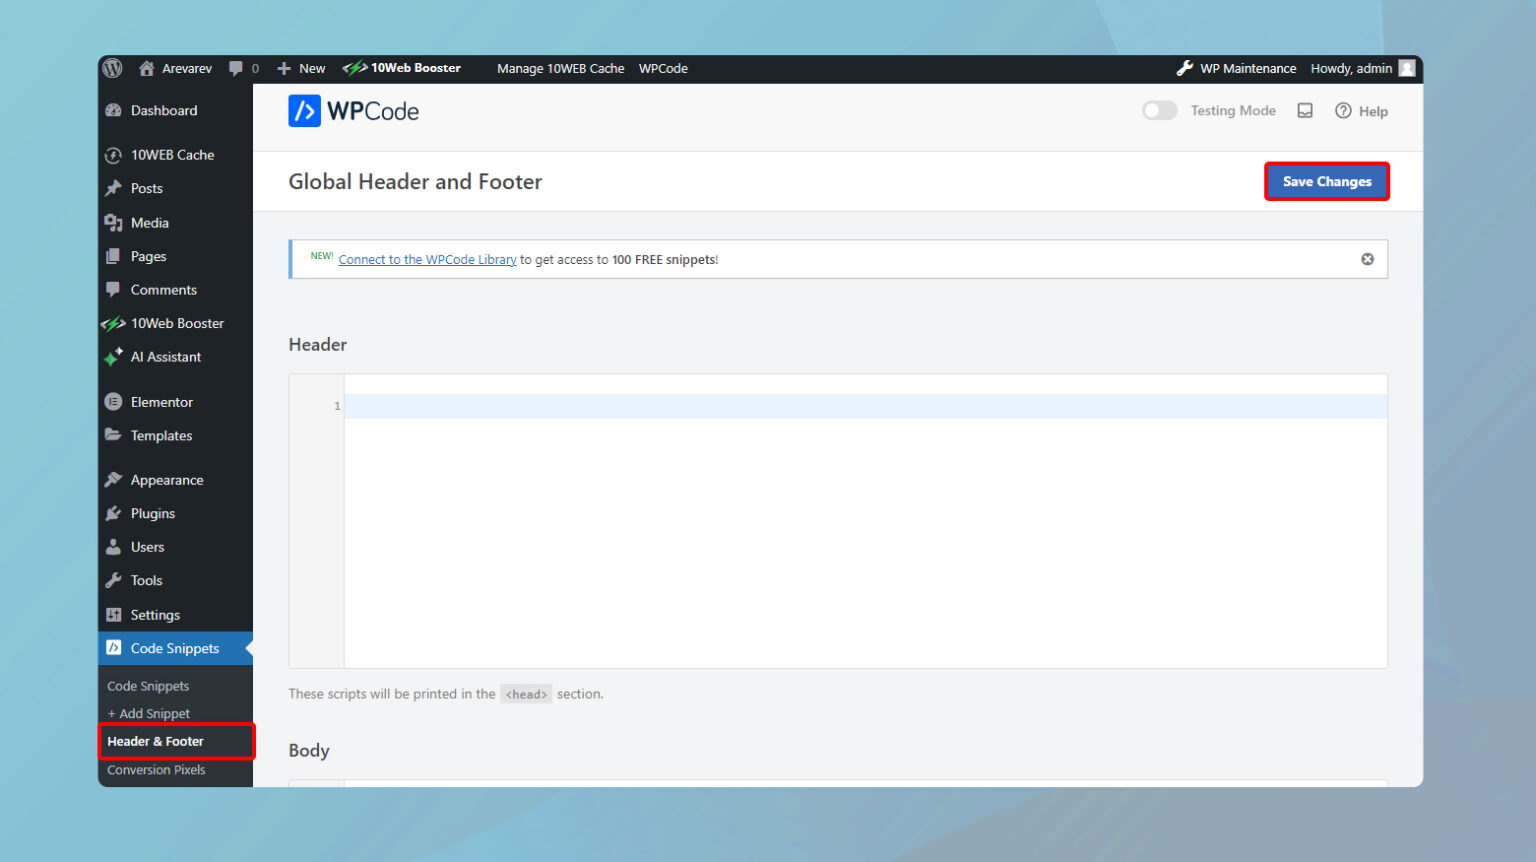
Task: Open the Add Snippet submenu link
Action: (150, 713)
